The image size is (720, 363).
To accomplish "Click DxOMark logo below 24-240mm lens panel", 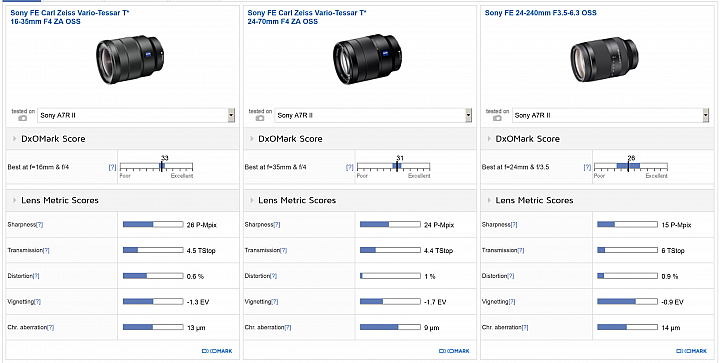I will 692,351.
